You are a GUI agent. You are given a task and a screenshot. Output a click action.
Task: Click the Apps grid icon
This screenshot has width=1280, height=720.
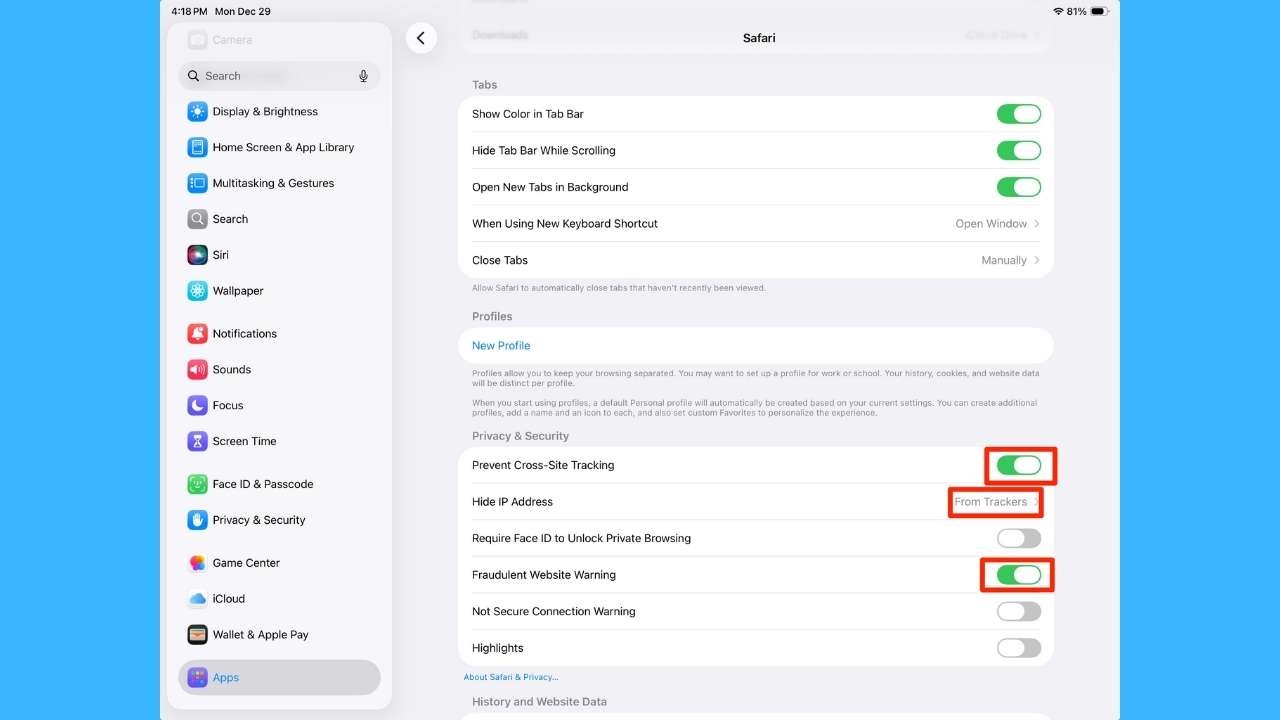[x=197, y=678]
